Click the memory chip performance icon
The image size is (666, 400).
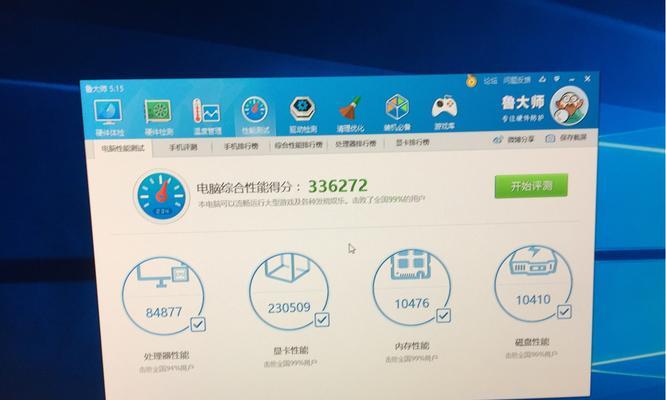411,264
